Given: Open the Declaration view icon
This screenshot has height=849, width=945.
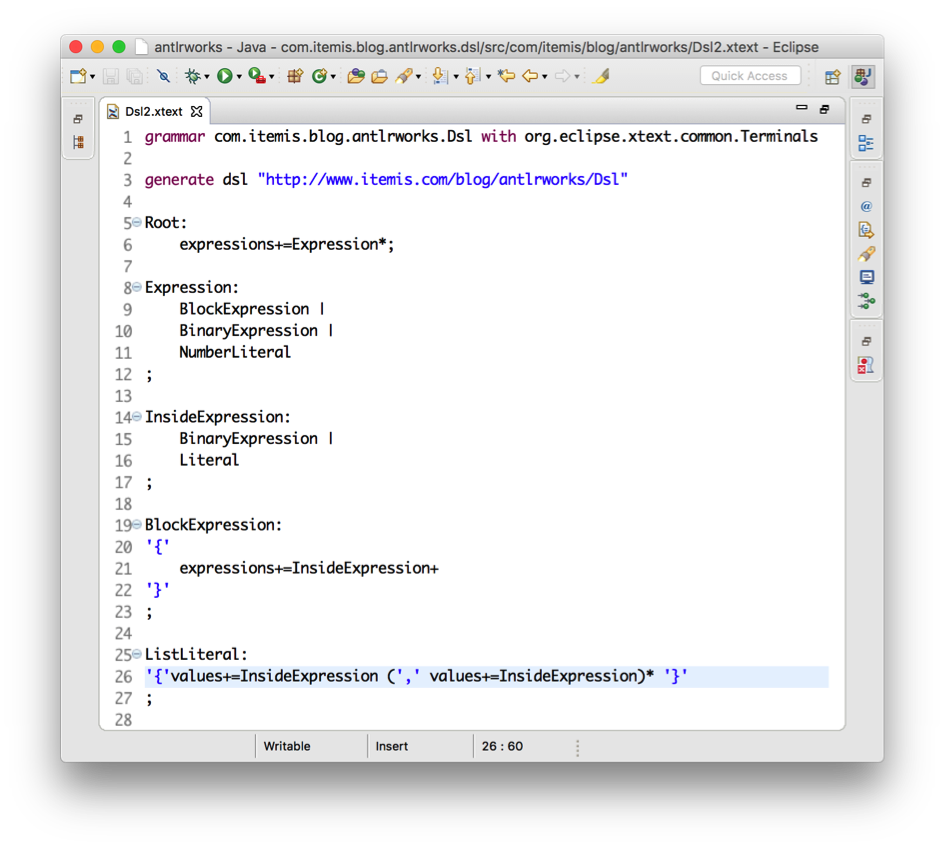Looking at the screenshot, I should pyautogui.click(x=866, y=230).
